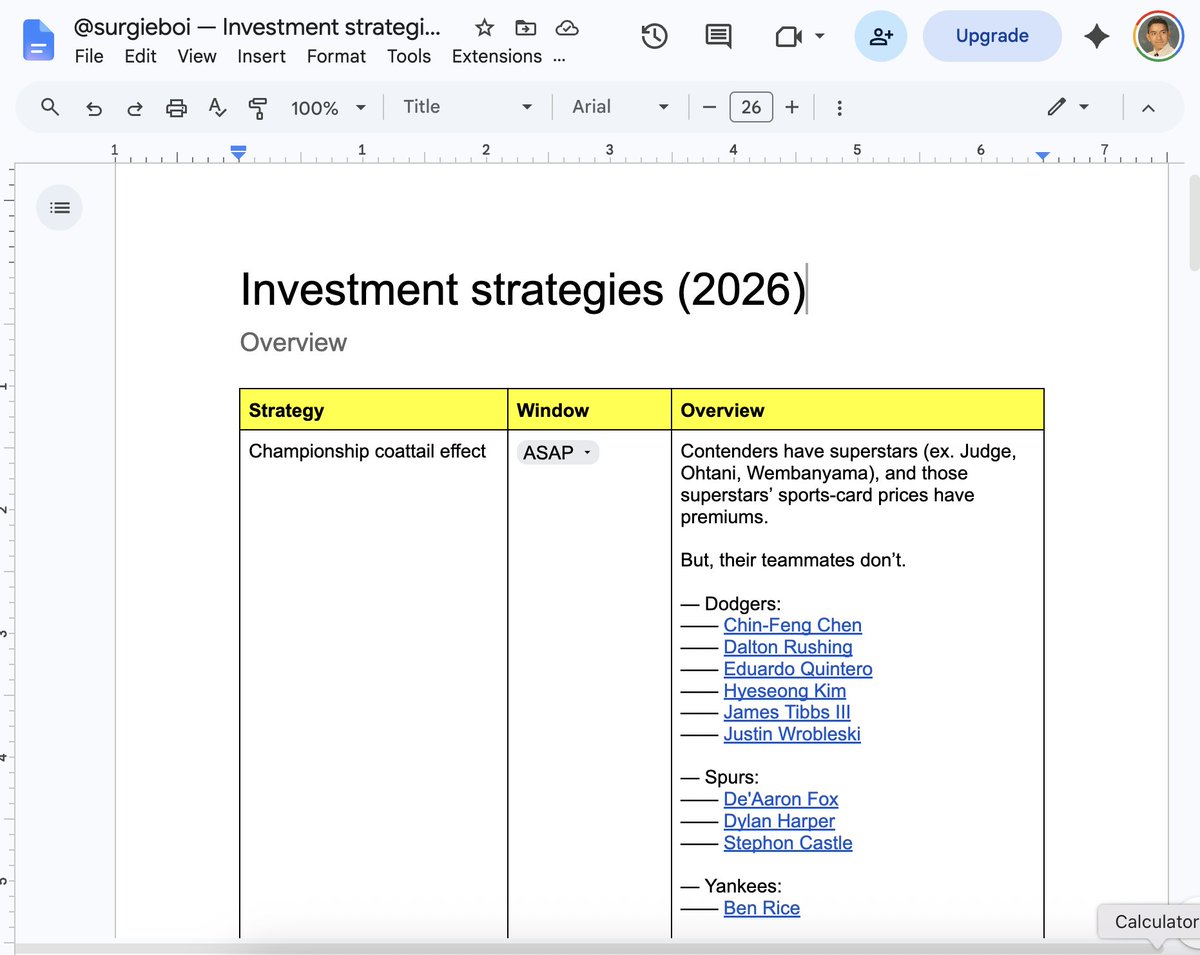Click the Investment strategies (2026) heading
Image resolution: width=1200 pixels, height=955 pixels.
523,290
